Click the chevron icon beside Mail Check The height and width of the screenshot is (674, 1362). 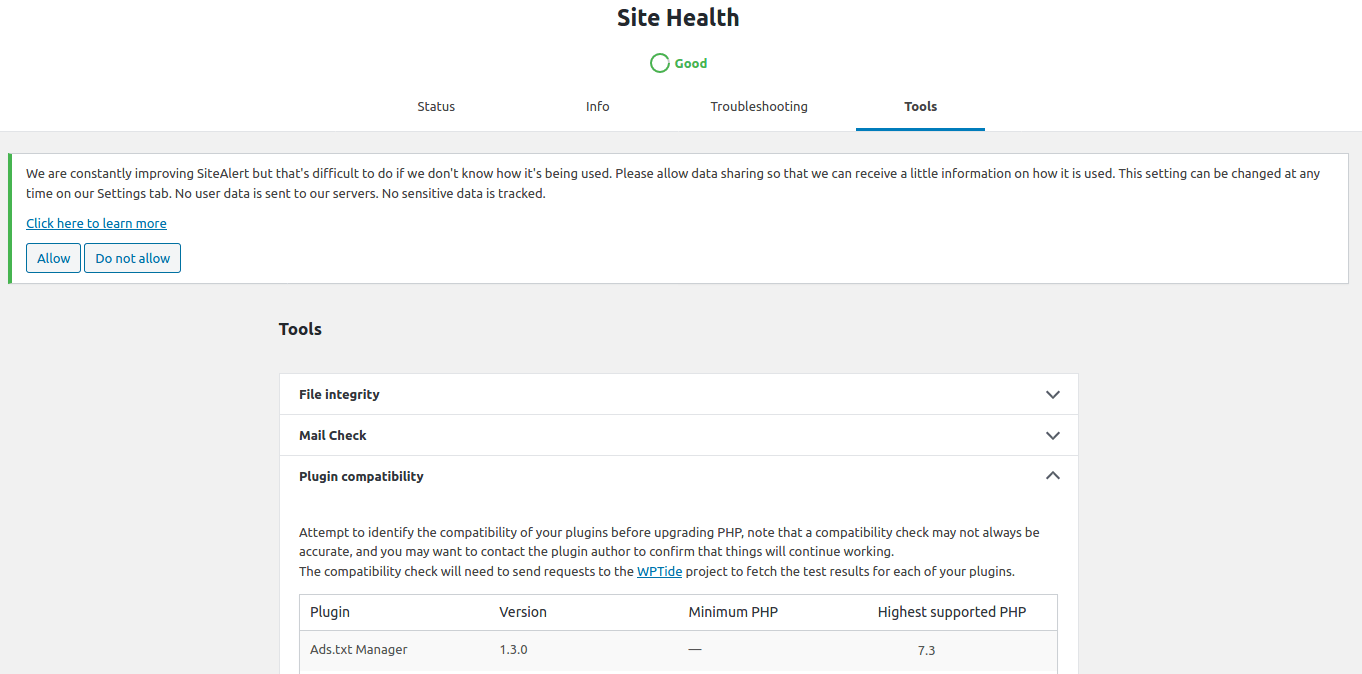pos(1052,435)
